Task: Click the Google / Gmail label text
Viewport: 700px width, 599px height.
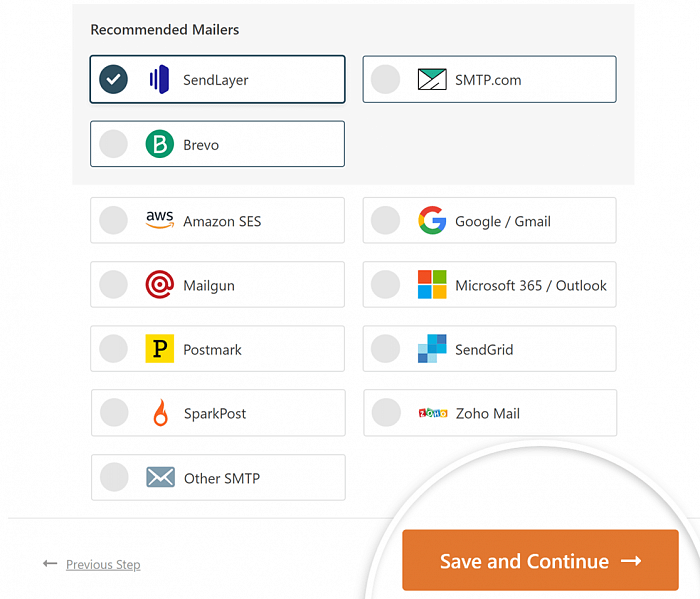Action: [x=503, y=222]
